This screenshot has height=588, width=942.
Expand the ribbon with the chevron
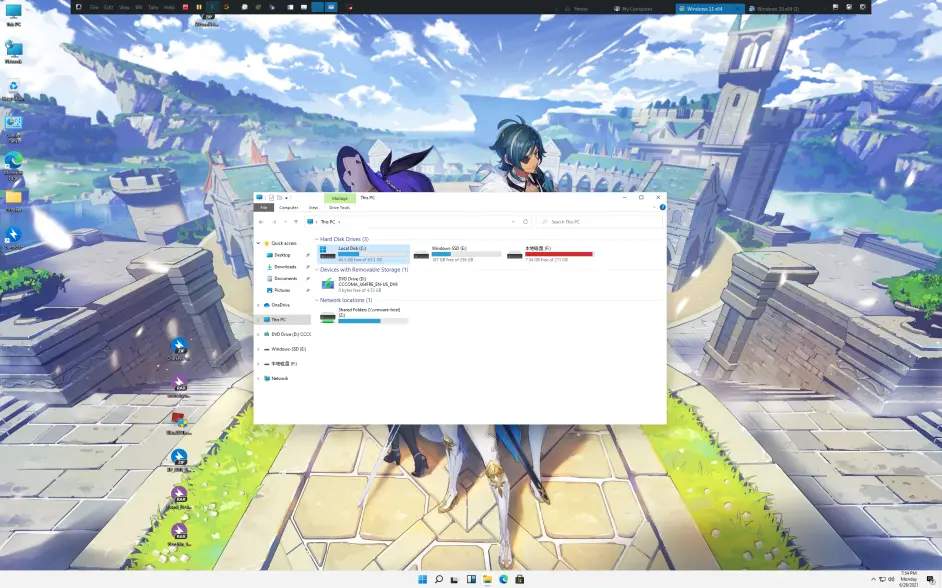[x=654, y=207]
